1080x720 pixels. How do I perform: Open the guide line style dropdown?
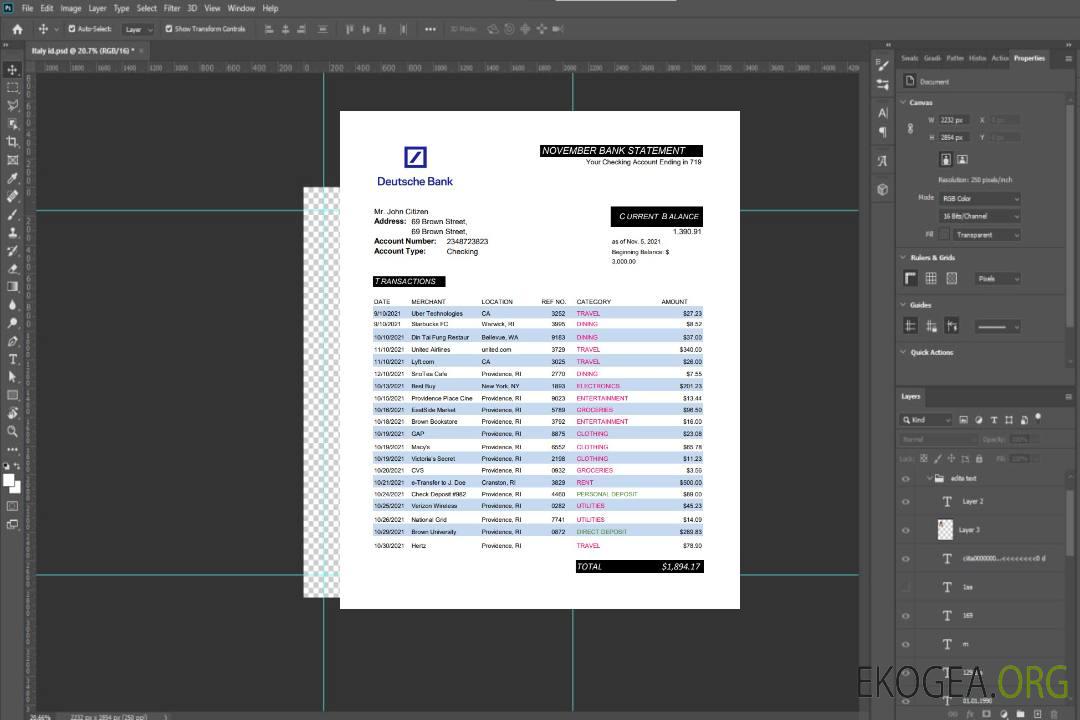[997, 327]
